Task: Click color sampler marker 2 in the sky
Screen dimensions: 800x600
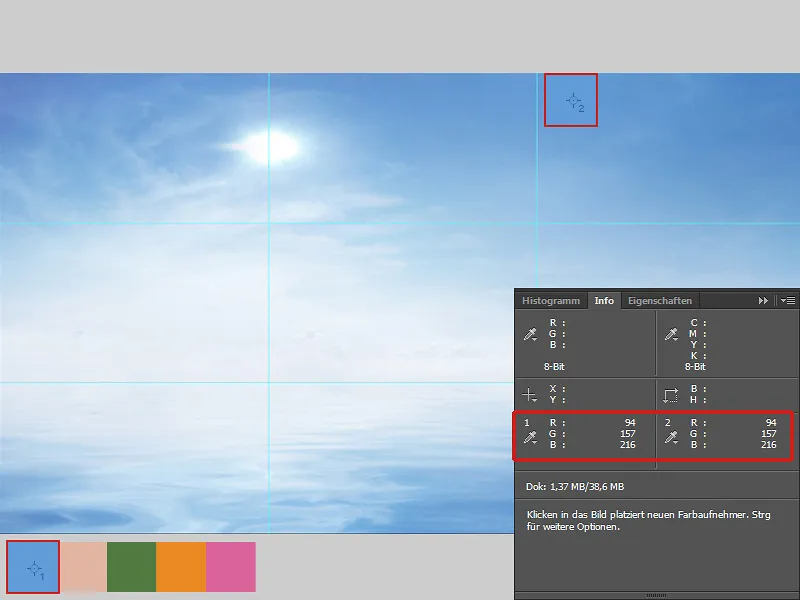Action: [573, 101]
